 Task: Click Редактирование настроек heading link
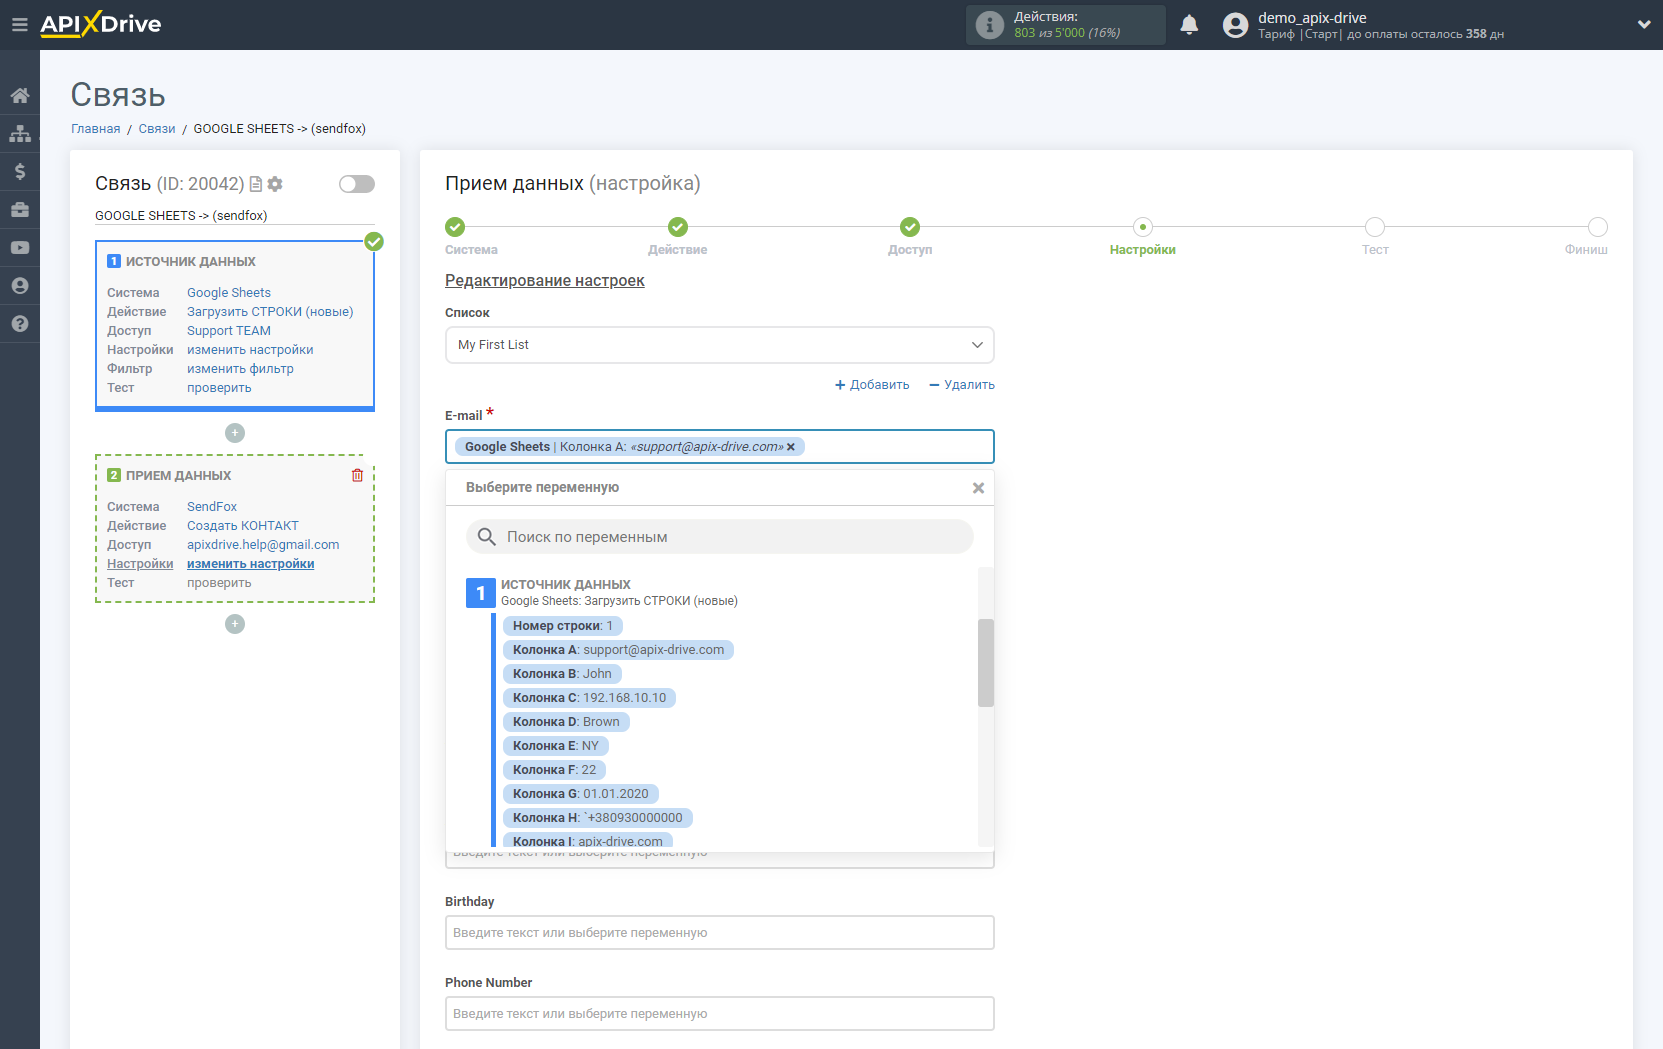545,281
